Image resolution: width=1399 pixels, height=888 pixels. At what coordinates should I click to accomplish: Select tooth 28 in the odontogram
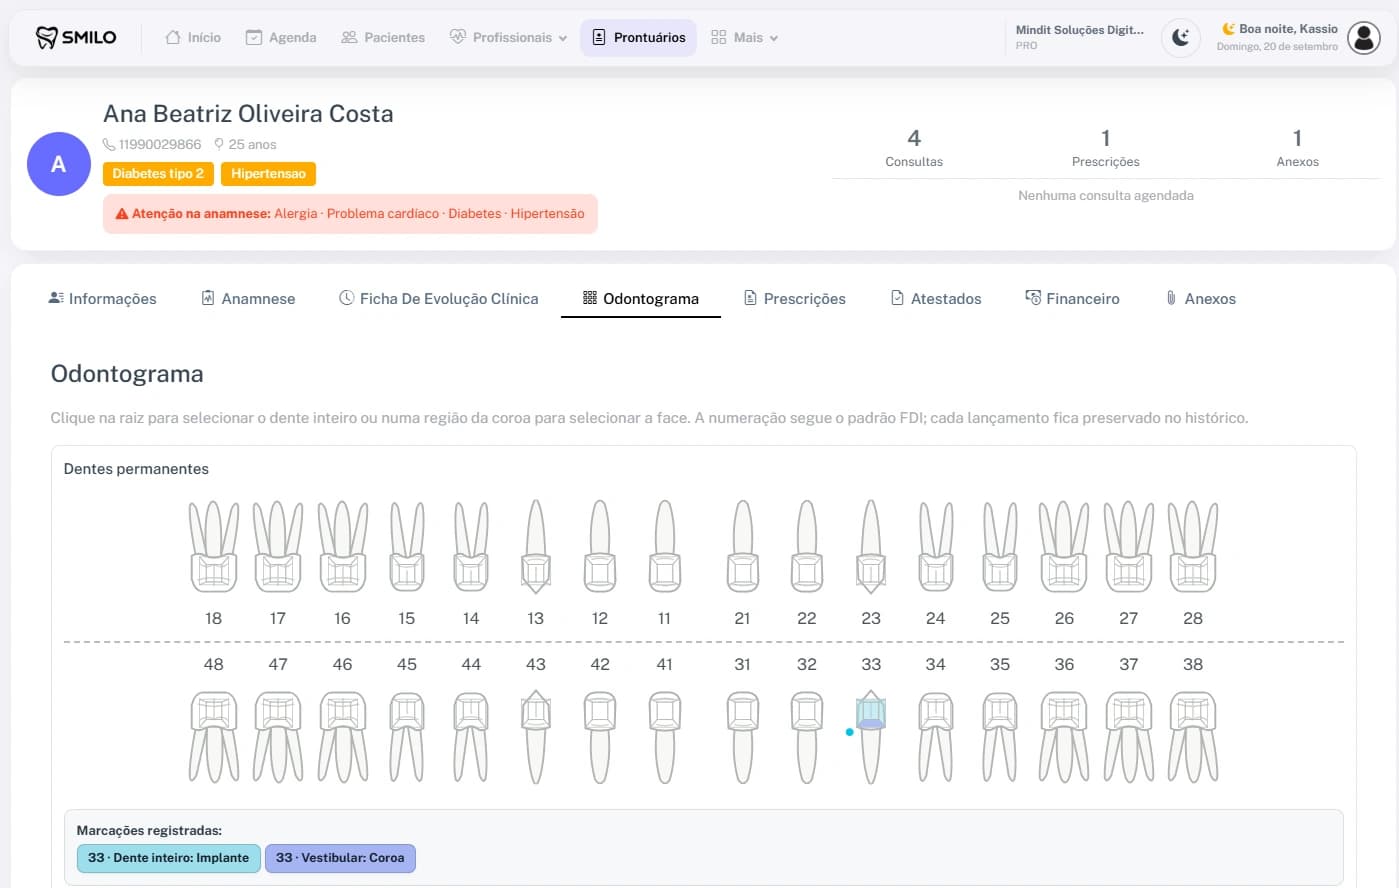tap(1193, 546)
